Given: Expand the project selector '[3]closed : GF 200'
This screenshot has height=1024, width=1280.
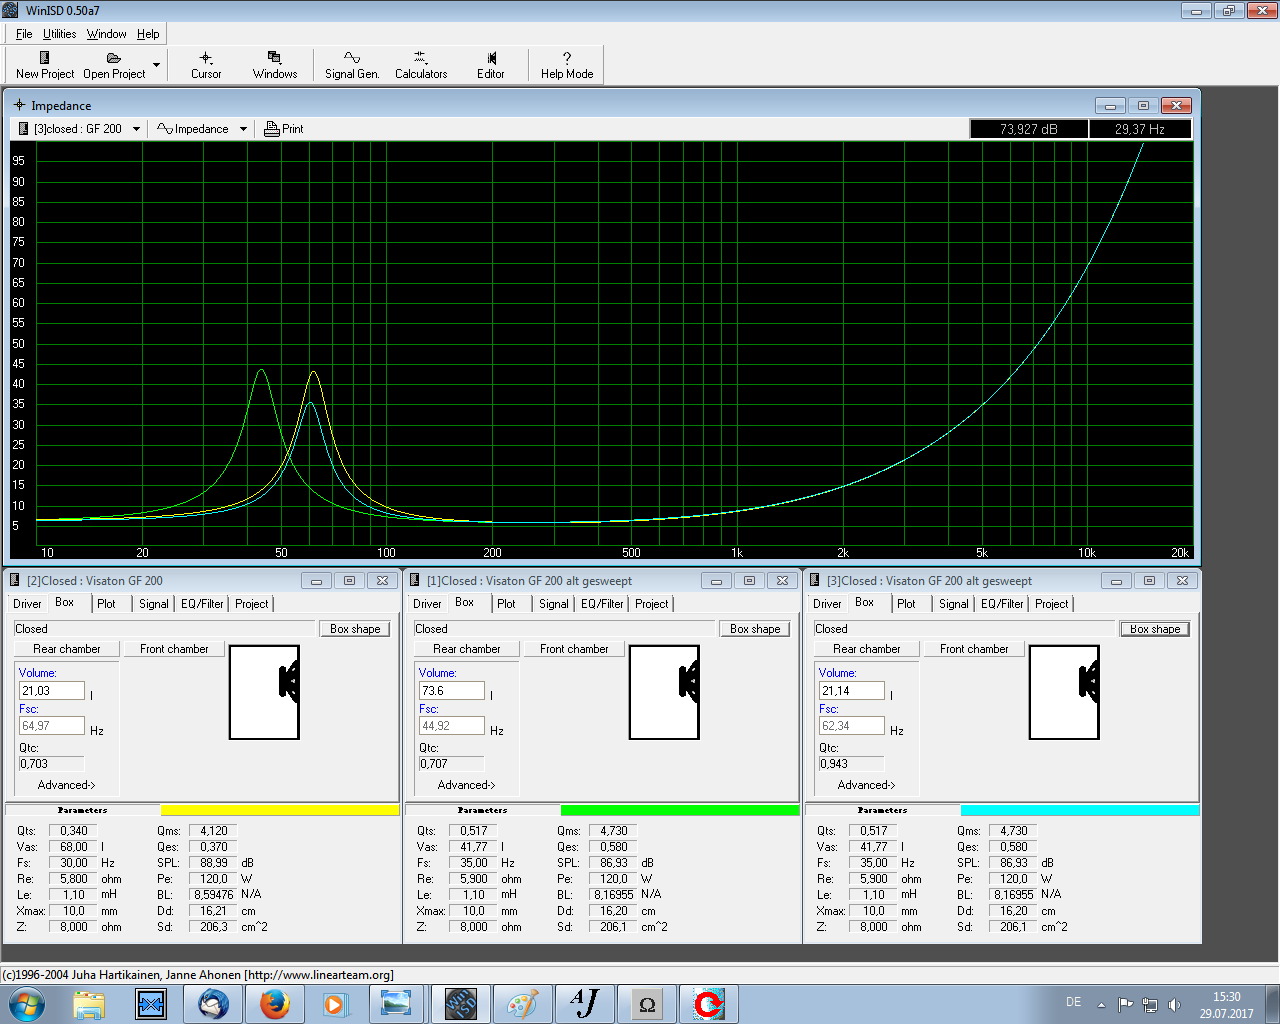Looking at the screenshot, I should (136, 129).
